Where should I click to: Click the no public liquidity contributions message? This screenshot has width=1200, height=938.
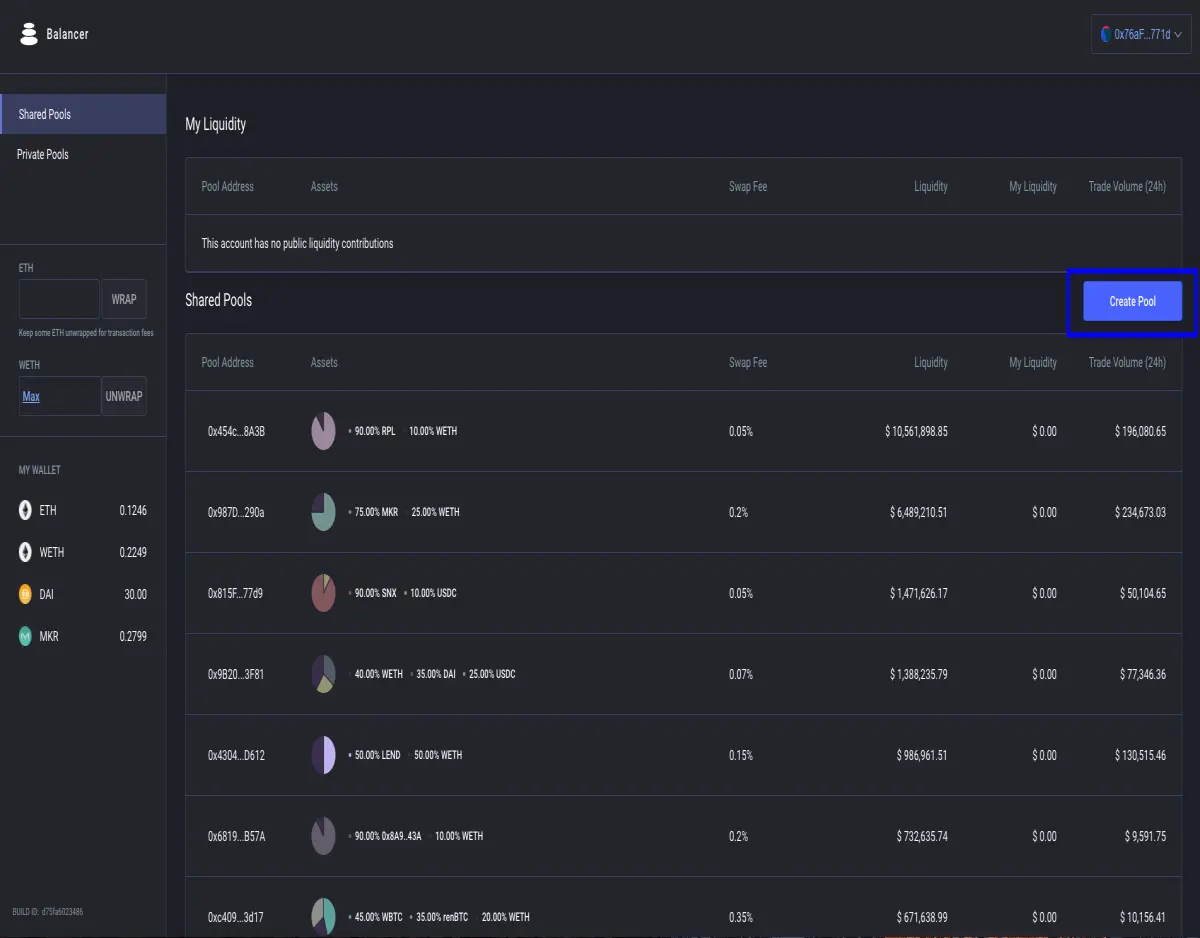coord(297,243)
